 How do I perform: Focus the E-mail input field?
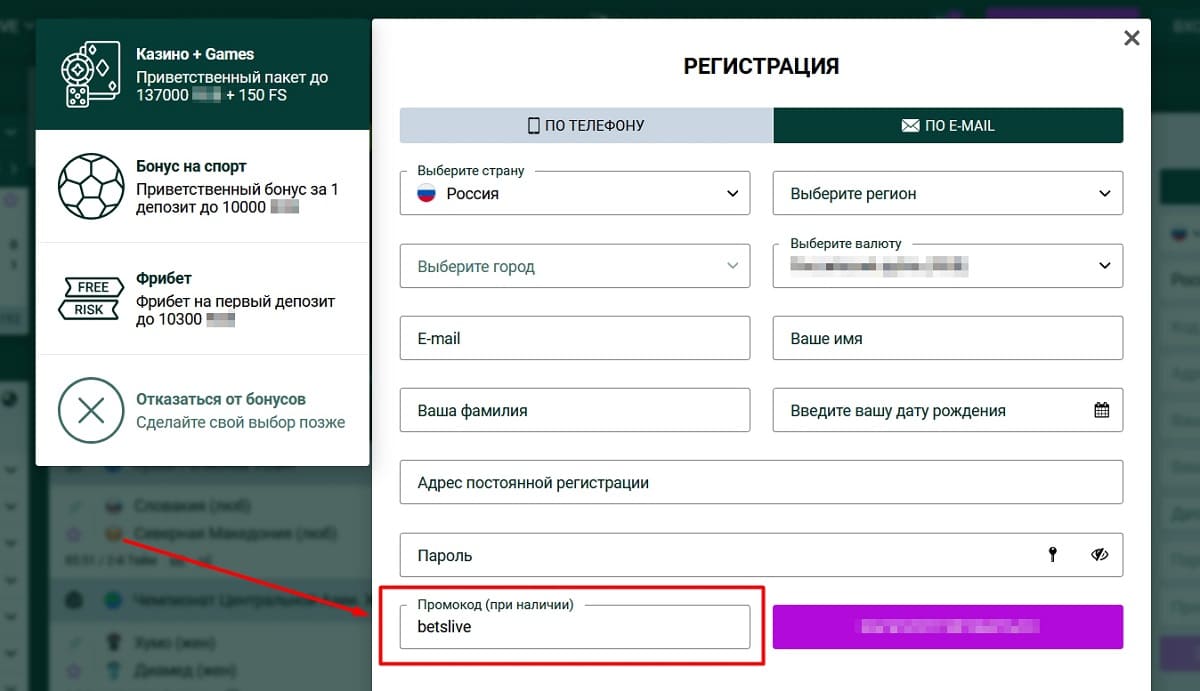(575, 338)
